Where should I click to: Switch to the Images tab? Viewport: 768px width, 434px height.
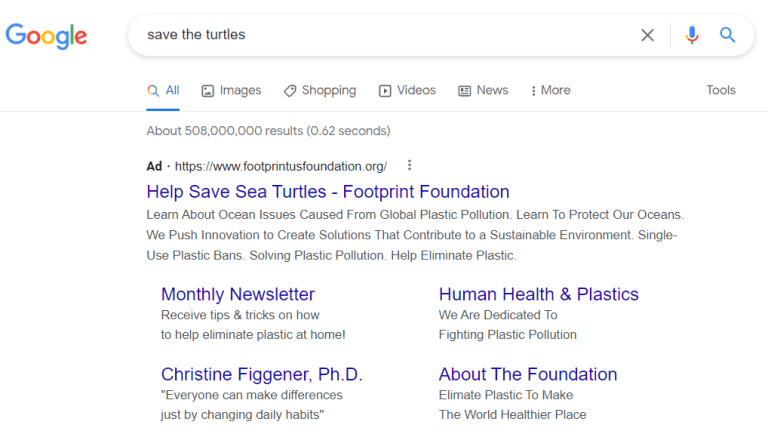[231, 91]
